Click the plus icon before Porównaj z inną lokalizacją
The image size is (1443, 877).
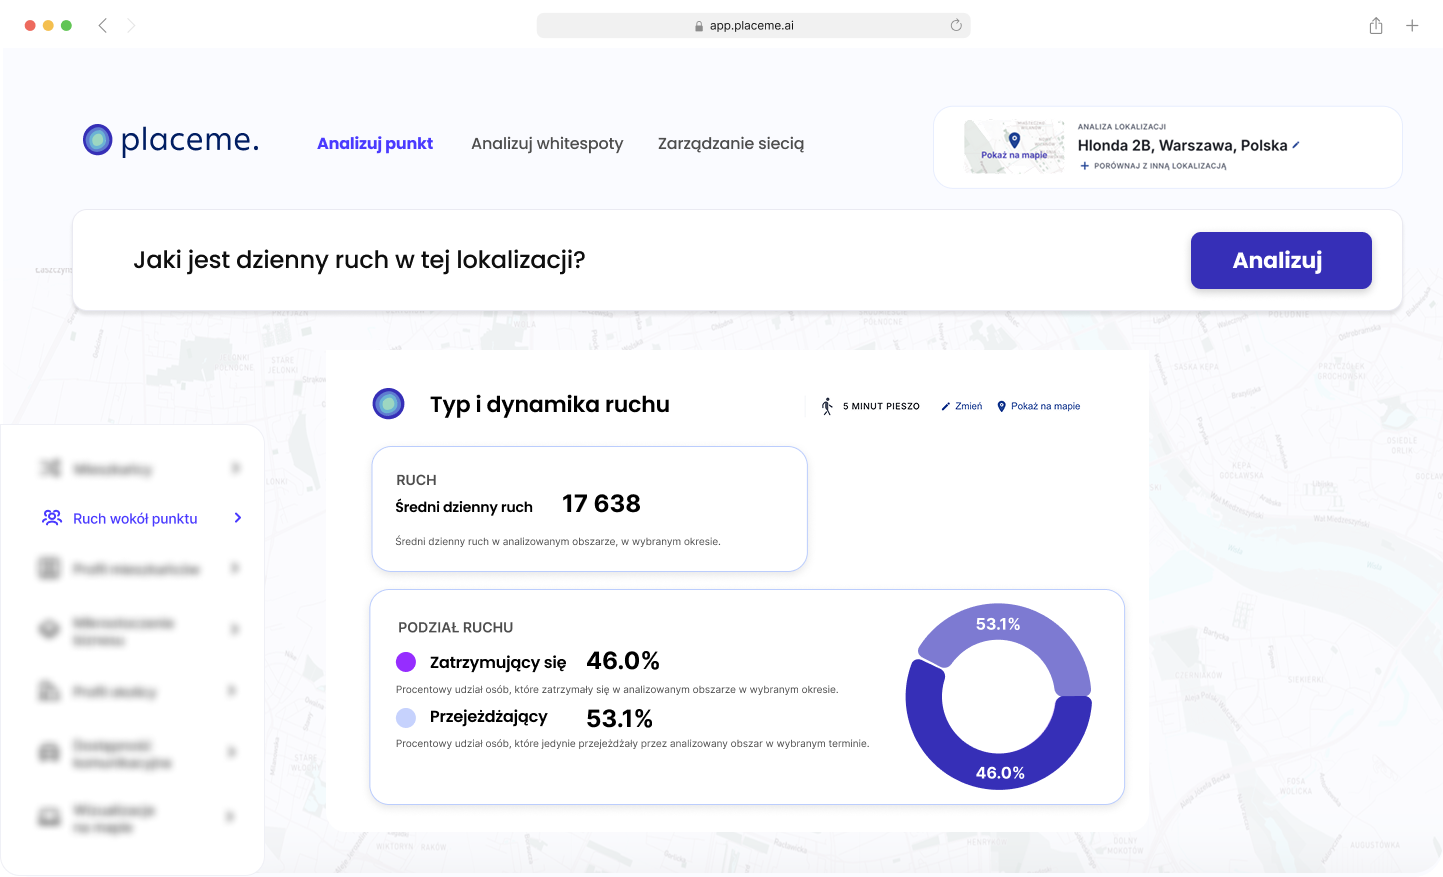coord(1085,166)
